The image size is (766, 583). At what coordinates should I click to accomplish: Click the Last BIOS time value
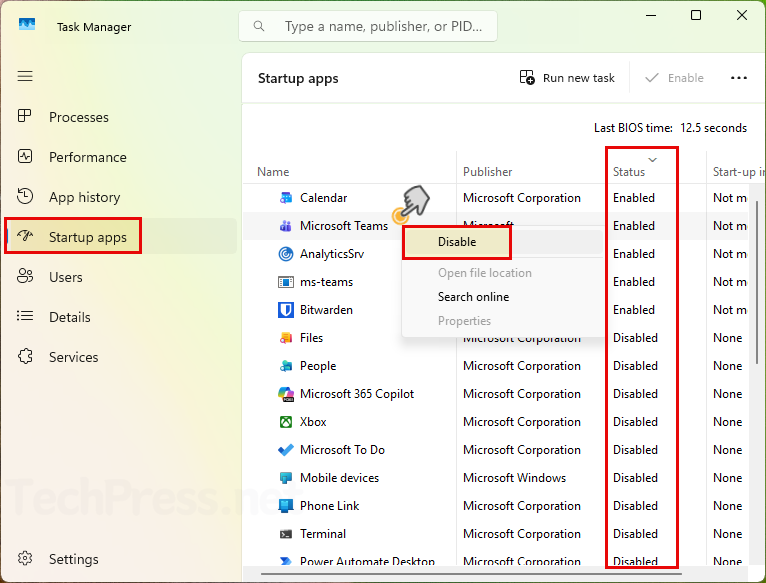click(713, 128)
